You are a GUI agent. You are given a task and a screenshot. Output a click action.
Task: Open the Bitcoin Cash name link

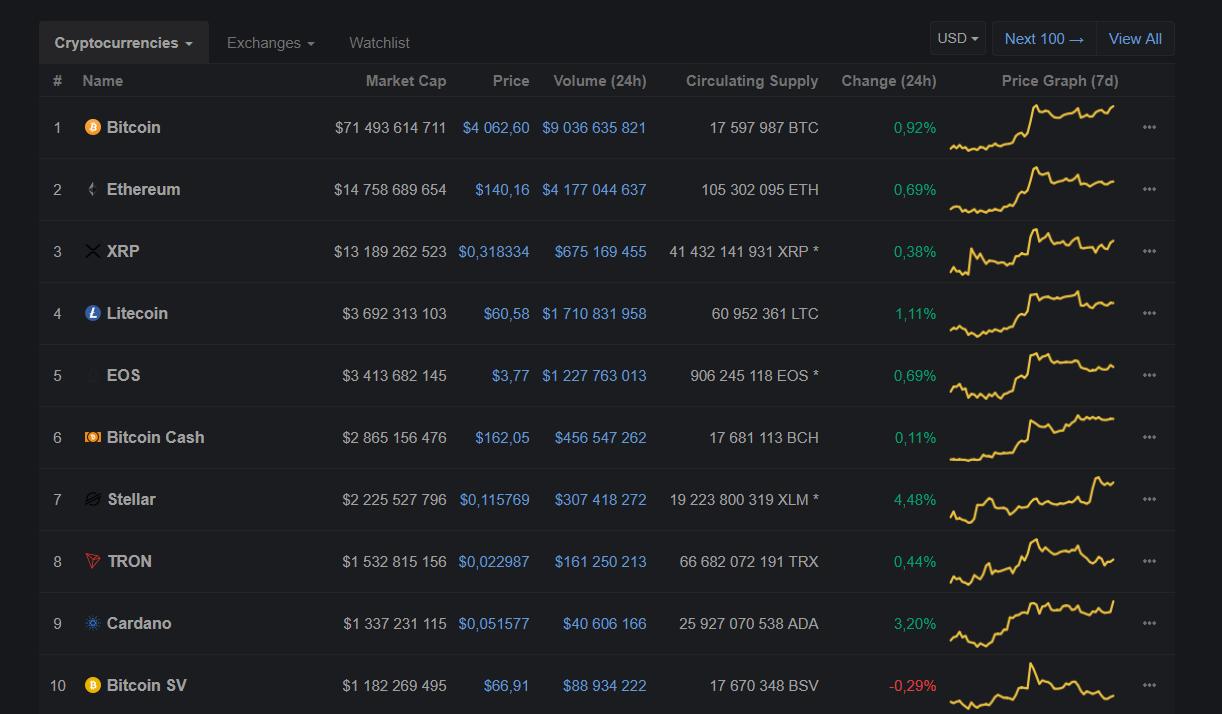tap(156, 437)
